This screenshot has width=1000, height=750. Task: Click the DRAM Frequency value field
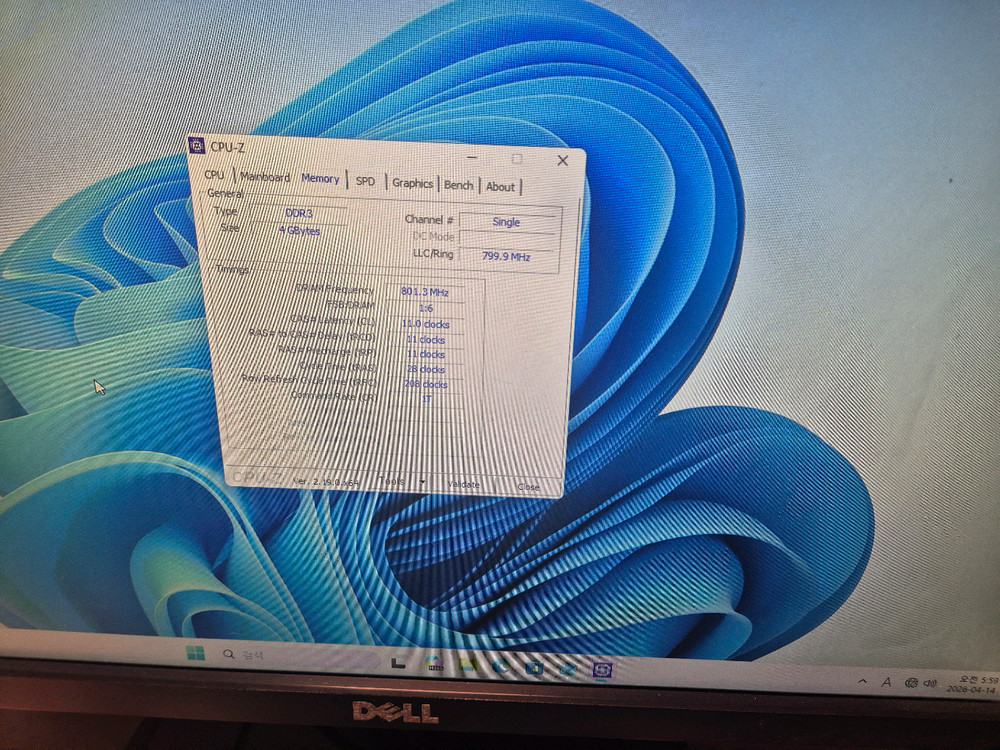pyautogui.click(x=425, y=293)
